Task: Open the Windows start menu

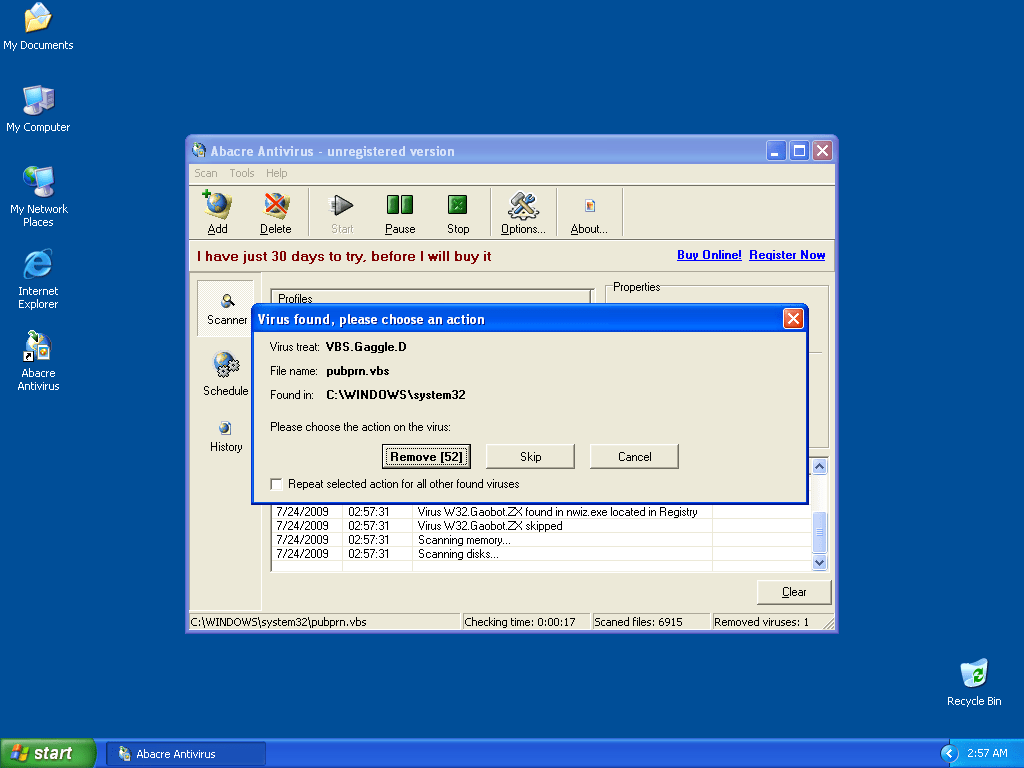Action: [48, 753]
